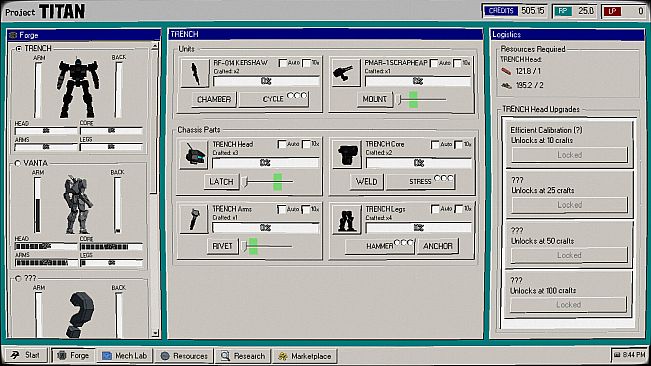
Task: Click the dark resource icon showing 195.2 / 2
Action: click(x=506, y=85)
